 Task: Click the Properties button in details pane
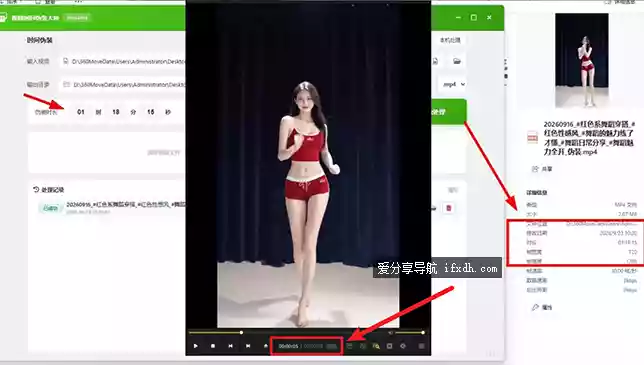point(542,307)
